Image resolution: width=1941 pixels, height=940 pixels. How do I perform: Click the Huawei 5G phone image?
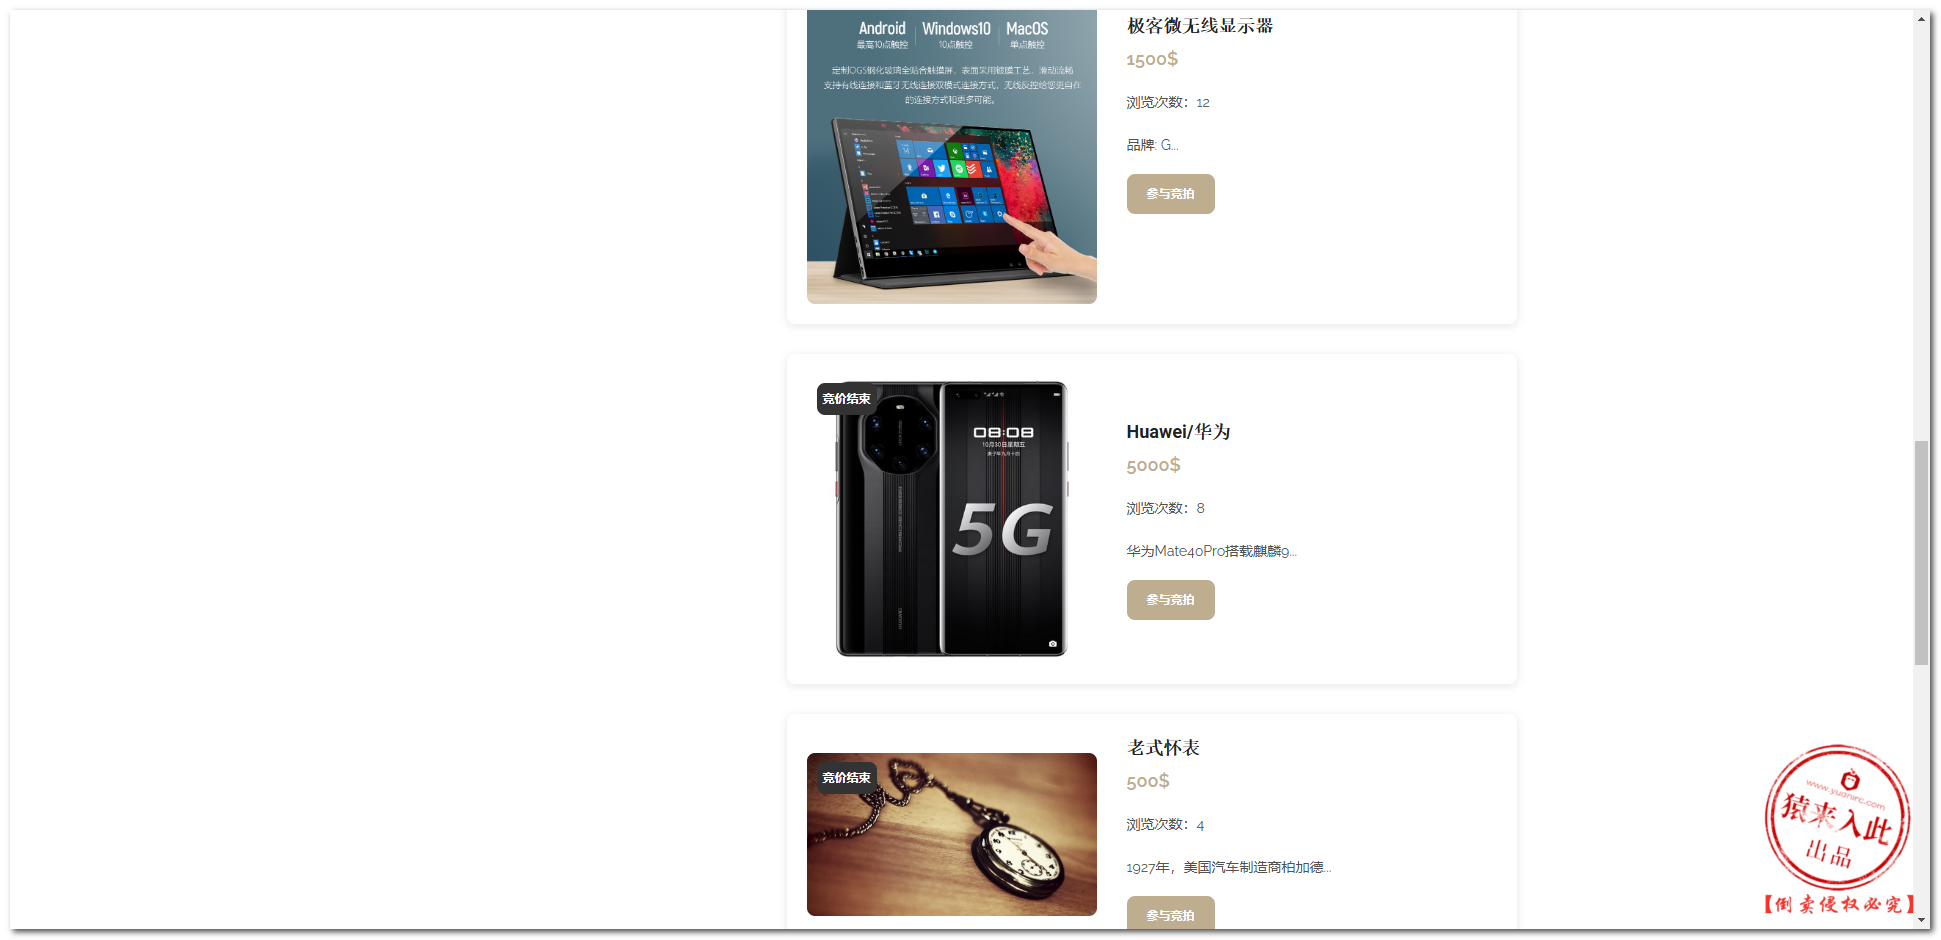pyautogui.click(x=952, y=519)
